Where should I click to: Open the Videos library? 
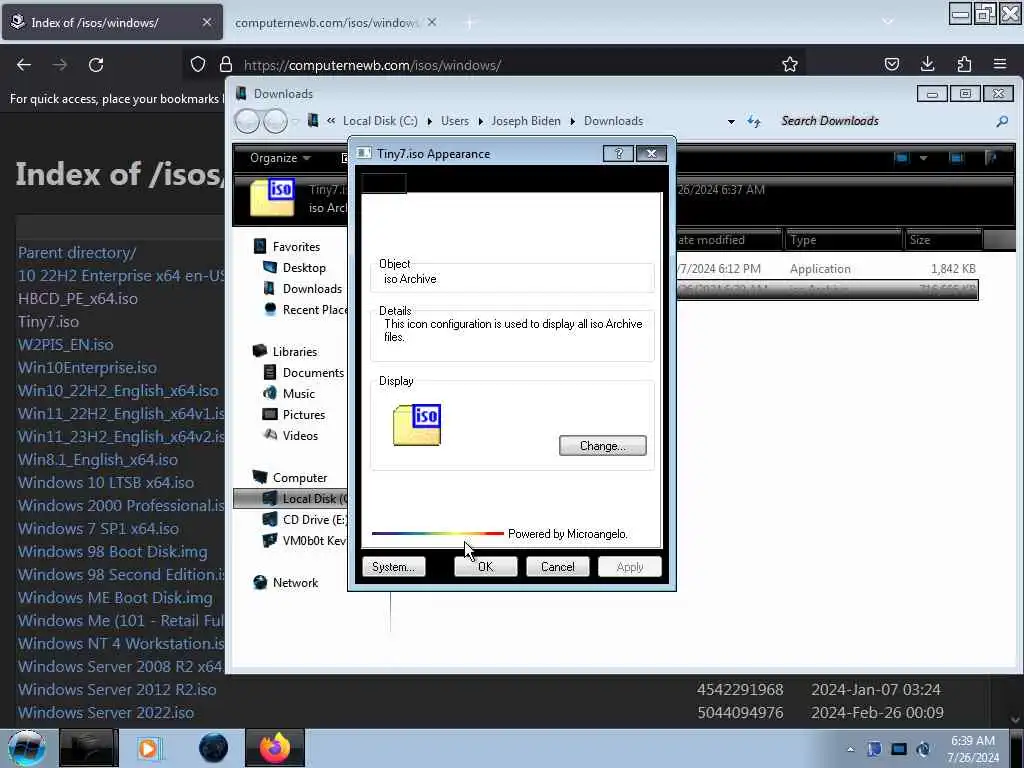coord(300,436)
